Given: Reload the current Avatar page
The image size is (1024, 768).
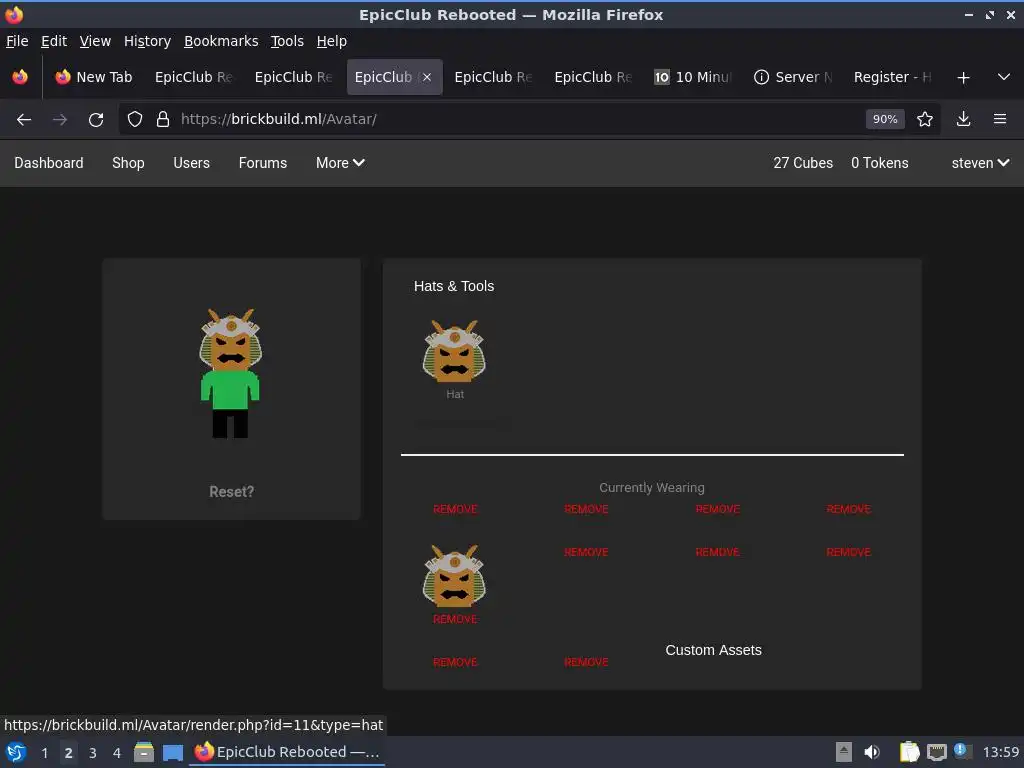Looking at the screenshot, I should pos(96,120).
